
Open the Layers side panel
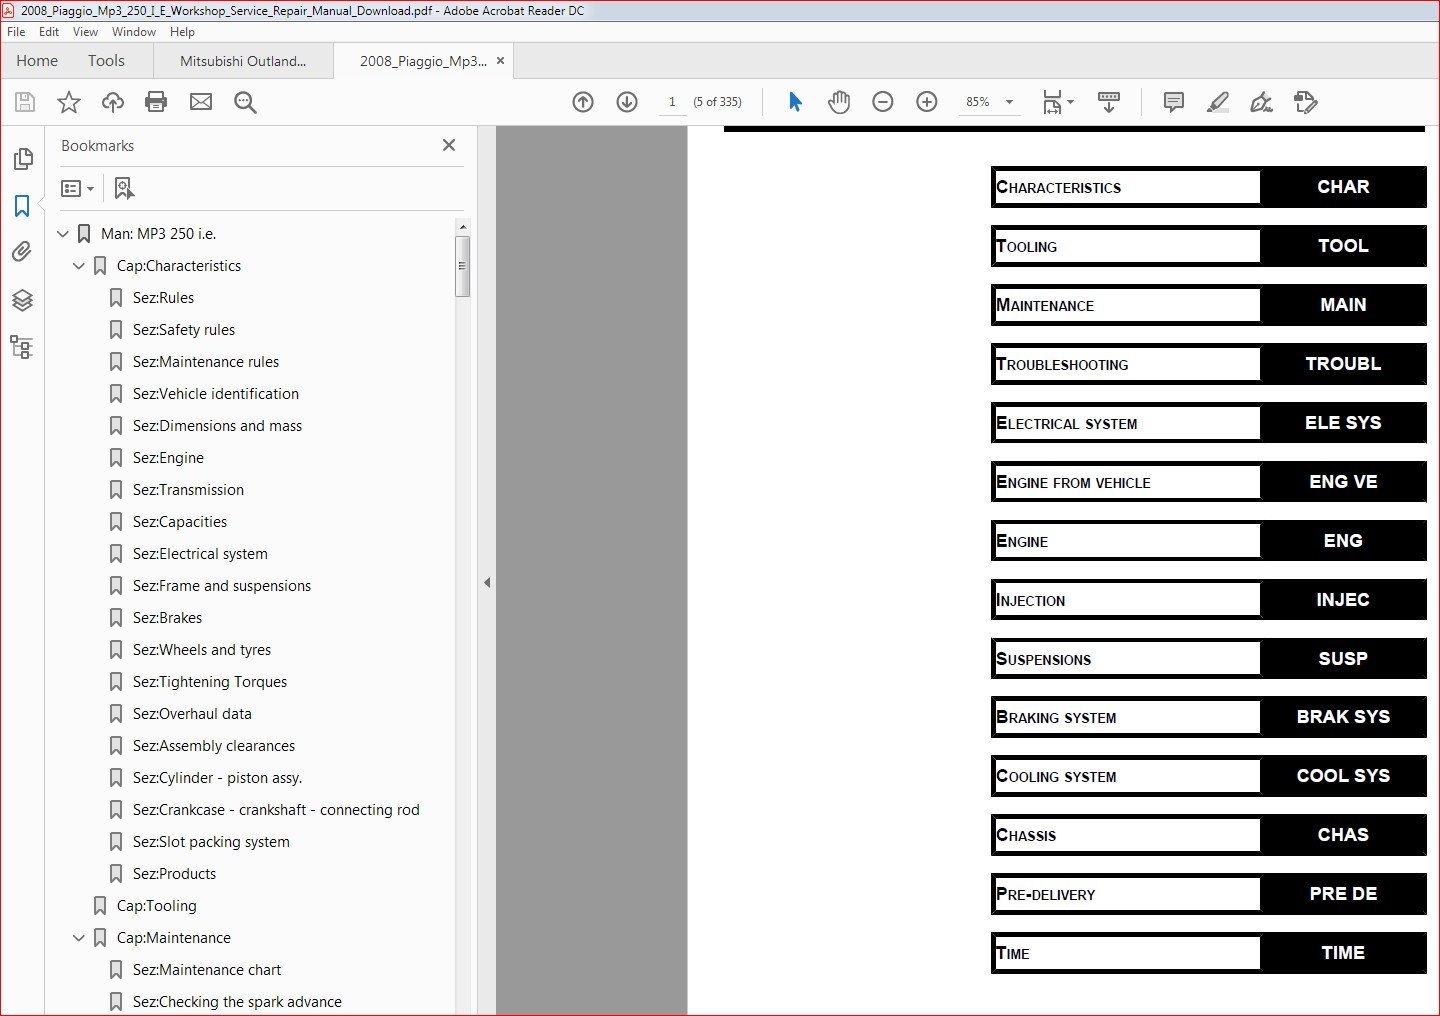(22, 300)
